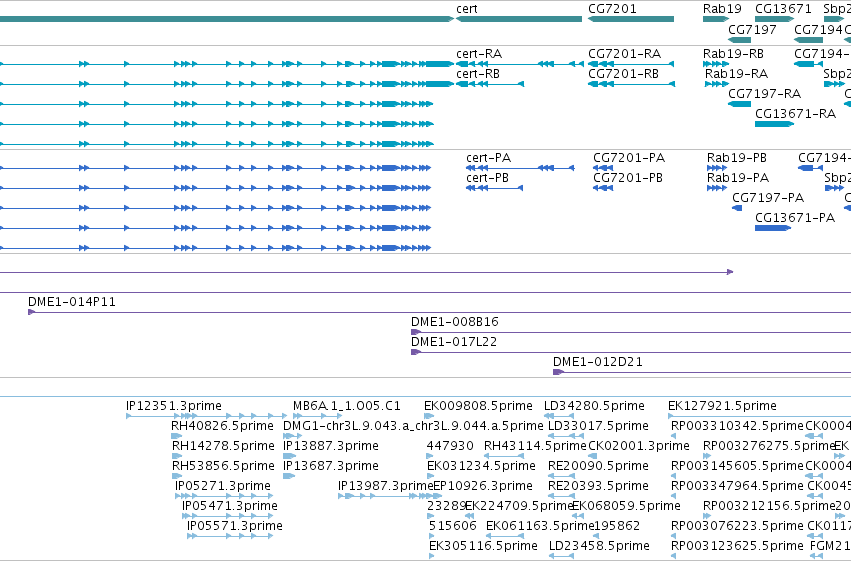Click the IP05271.3prime EST label
The height and width of the screenshot is (561, 851).
click(x=223, y=486)
